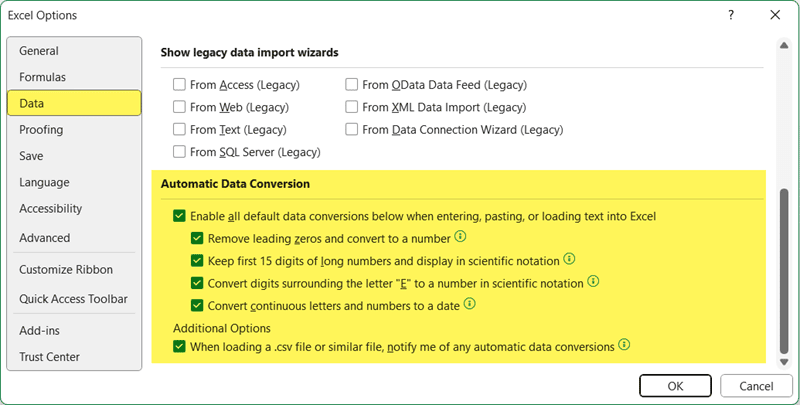Uncheck Convert continuous letters to a date

click(197, 304)
